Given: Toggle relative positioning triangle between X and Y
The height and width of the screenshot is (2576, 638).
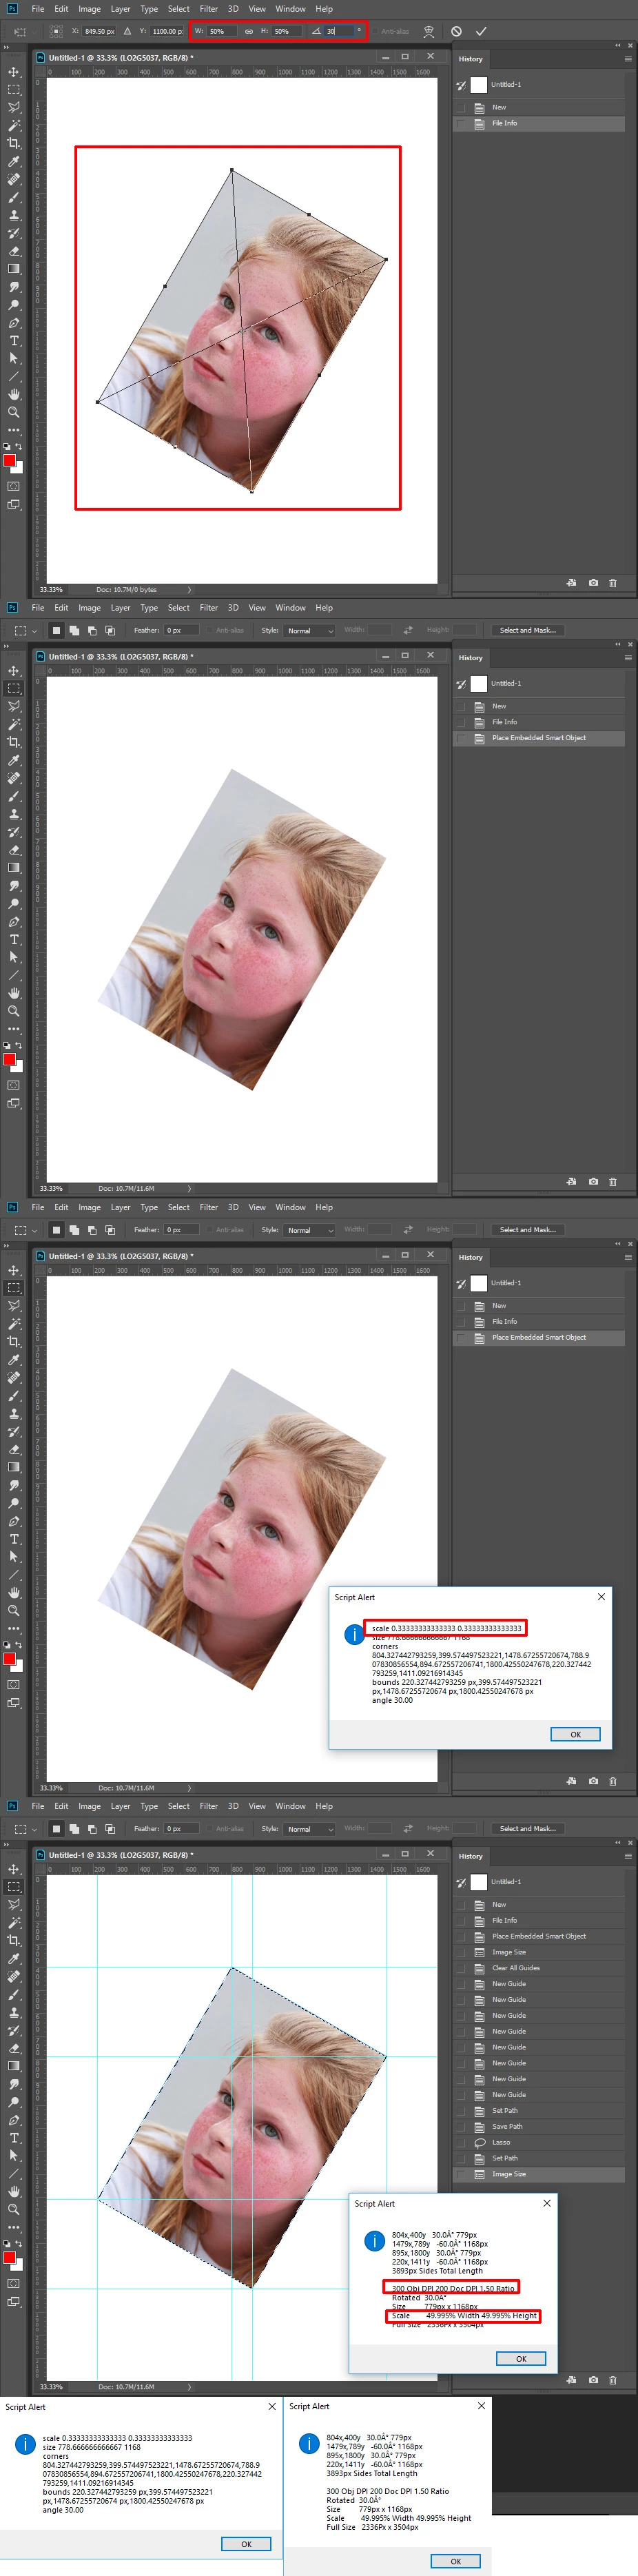Looking at the screenshot, I should [x=127, y=31].
